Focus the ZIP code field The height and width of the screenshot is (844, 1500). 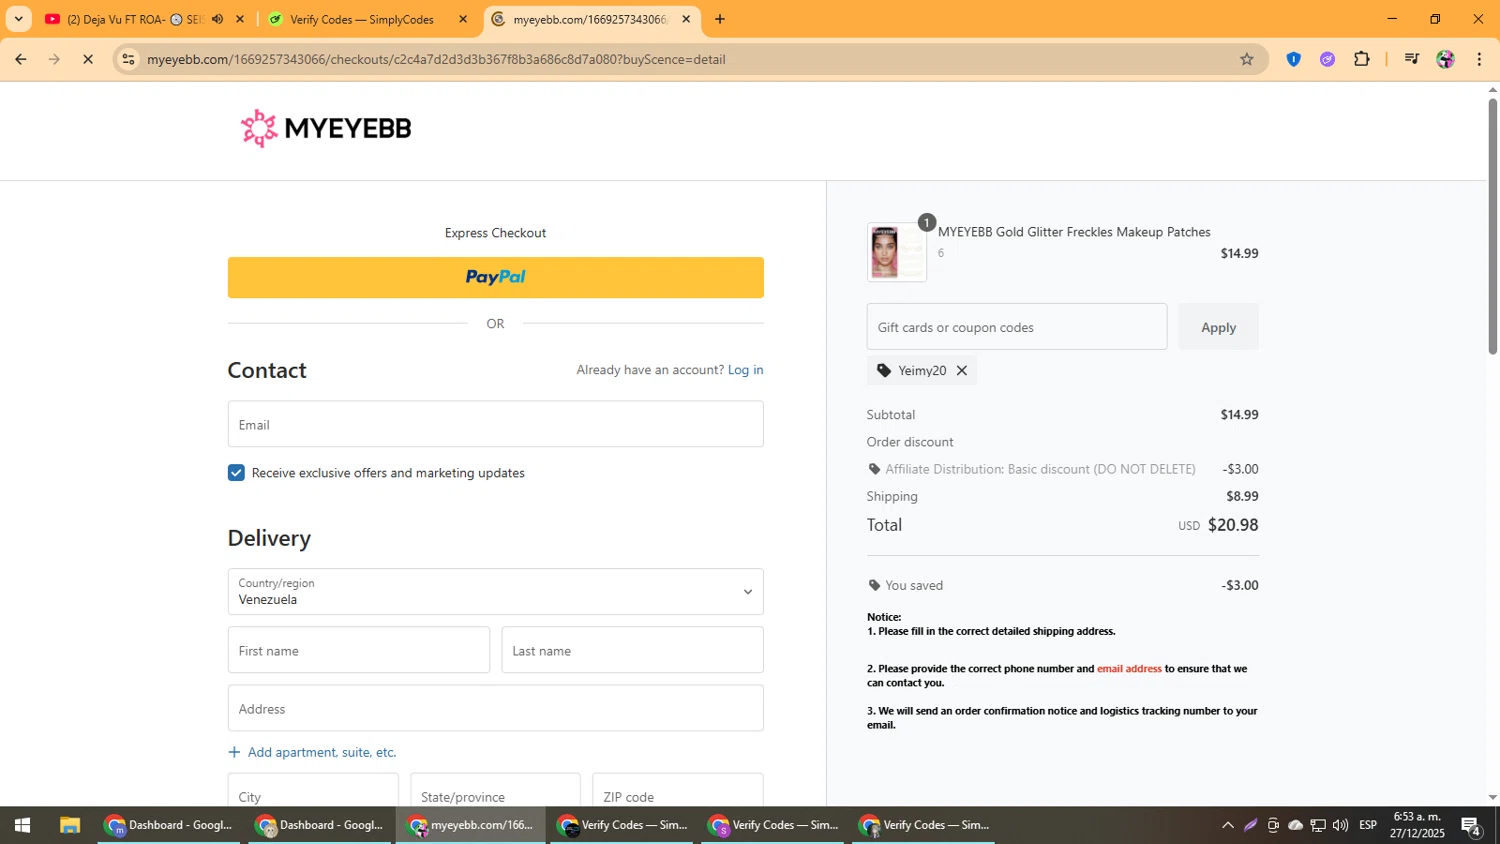[678, 790]
